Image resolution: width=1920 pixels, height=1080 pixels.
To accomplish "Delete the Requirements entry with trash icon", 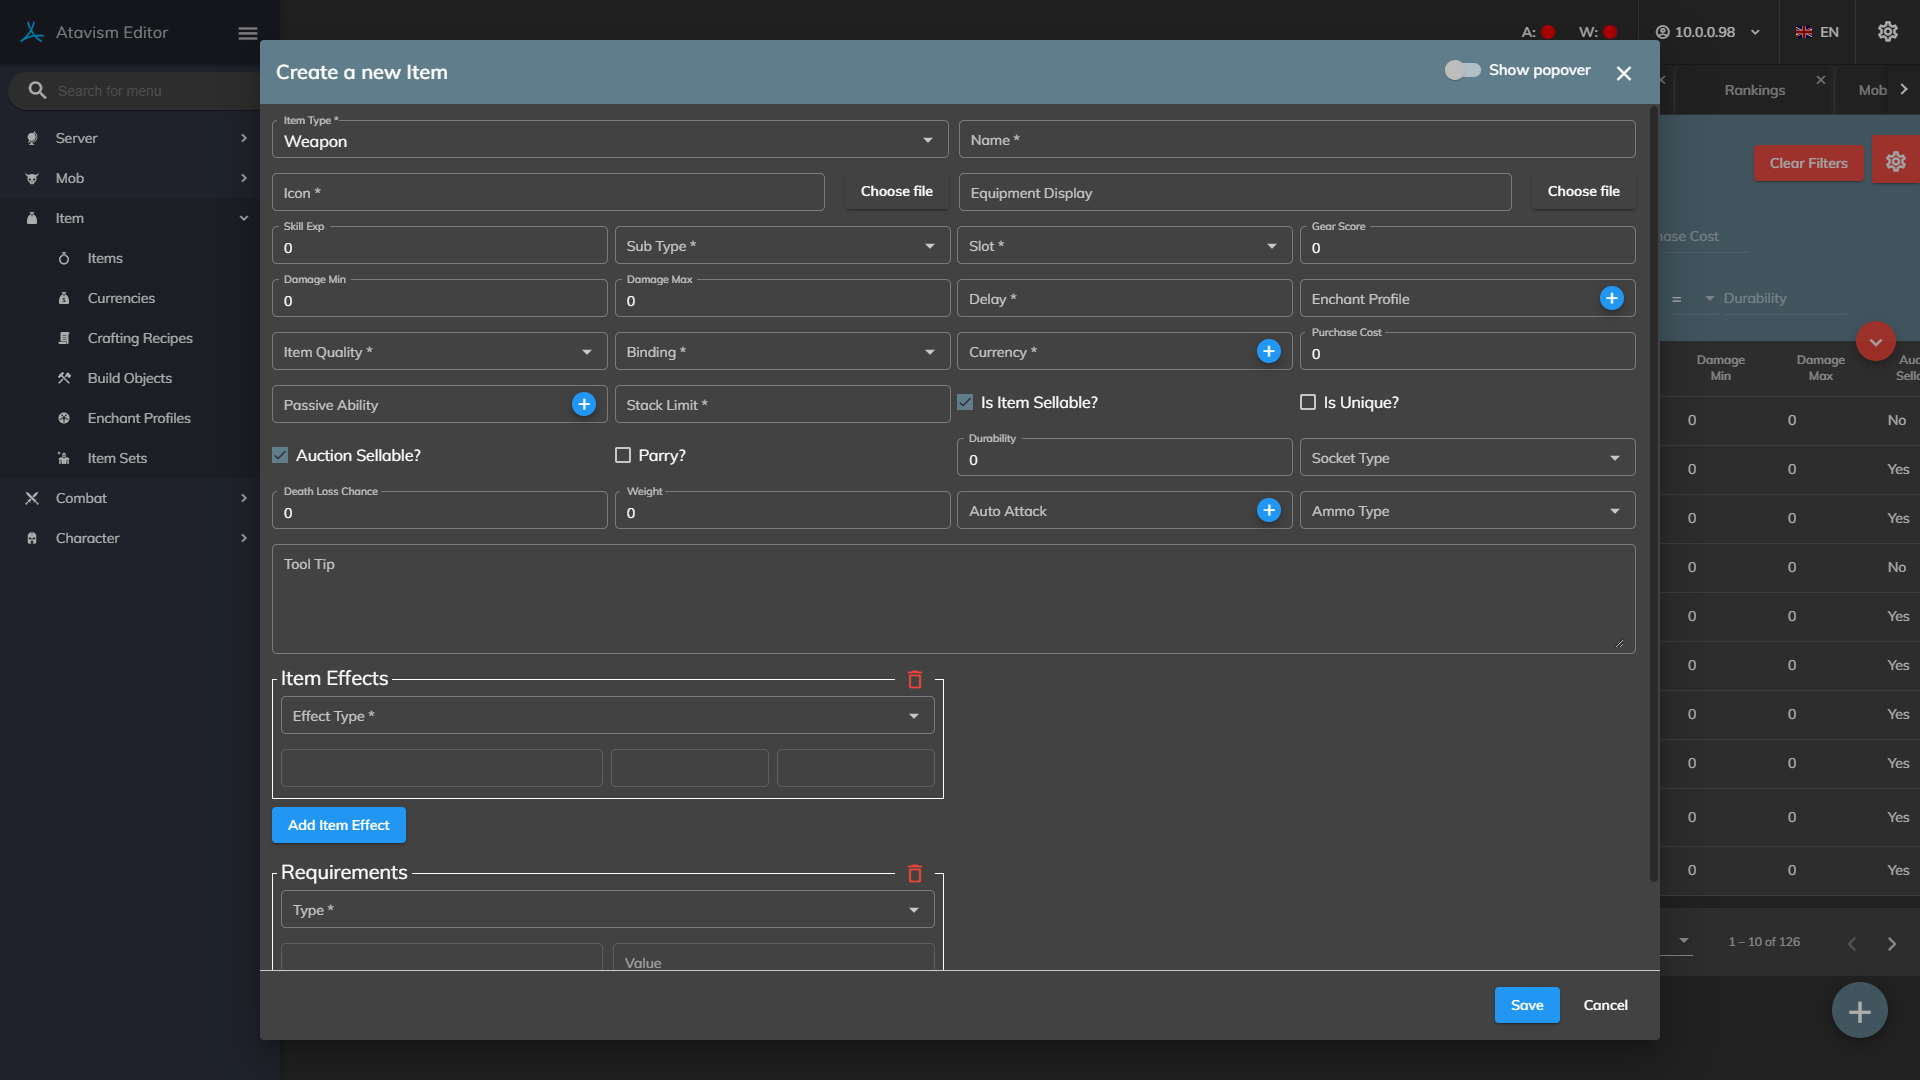I will (914, 874).
